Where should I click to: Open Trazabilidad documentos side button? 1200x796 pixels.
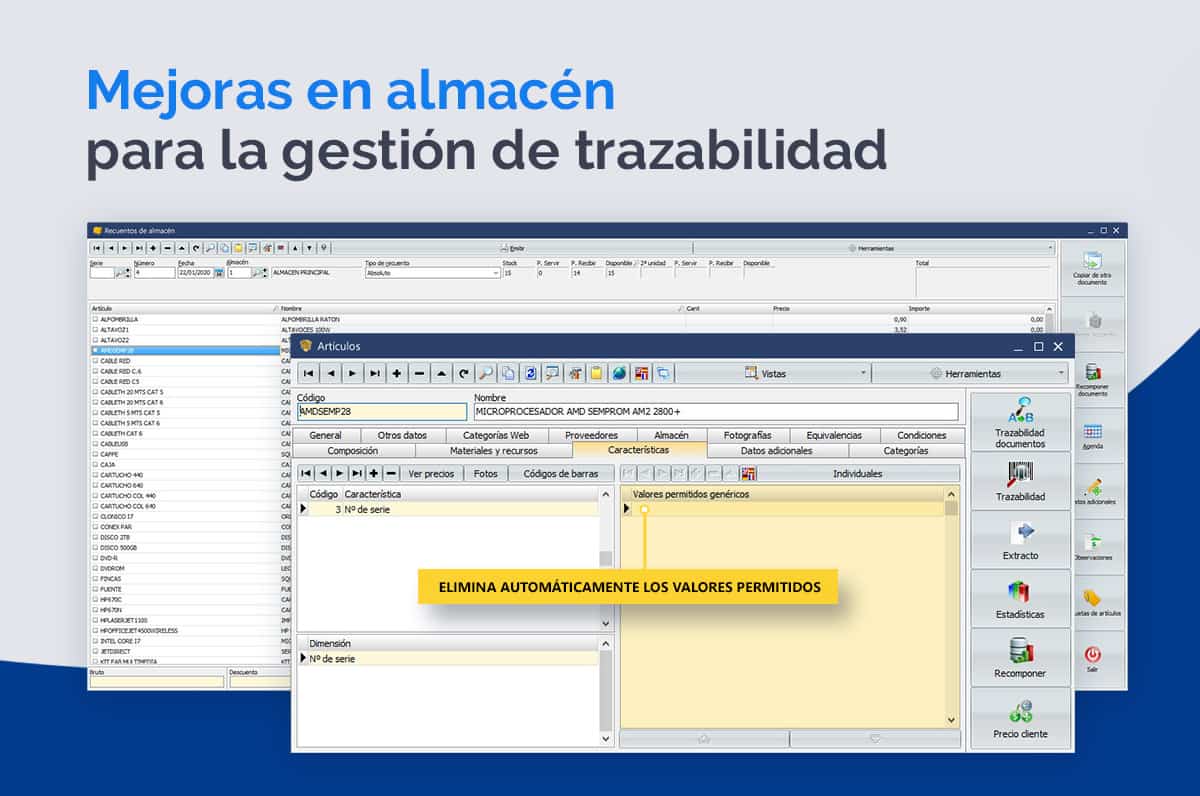pos(1019,423)
